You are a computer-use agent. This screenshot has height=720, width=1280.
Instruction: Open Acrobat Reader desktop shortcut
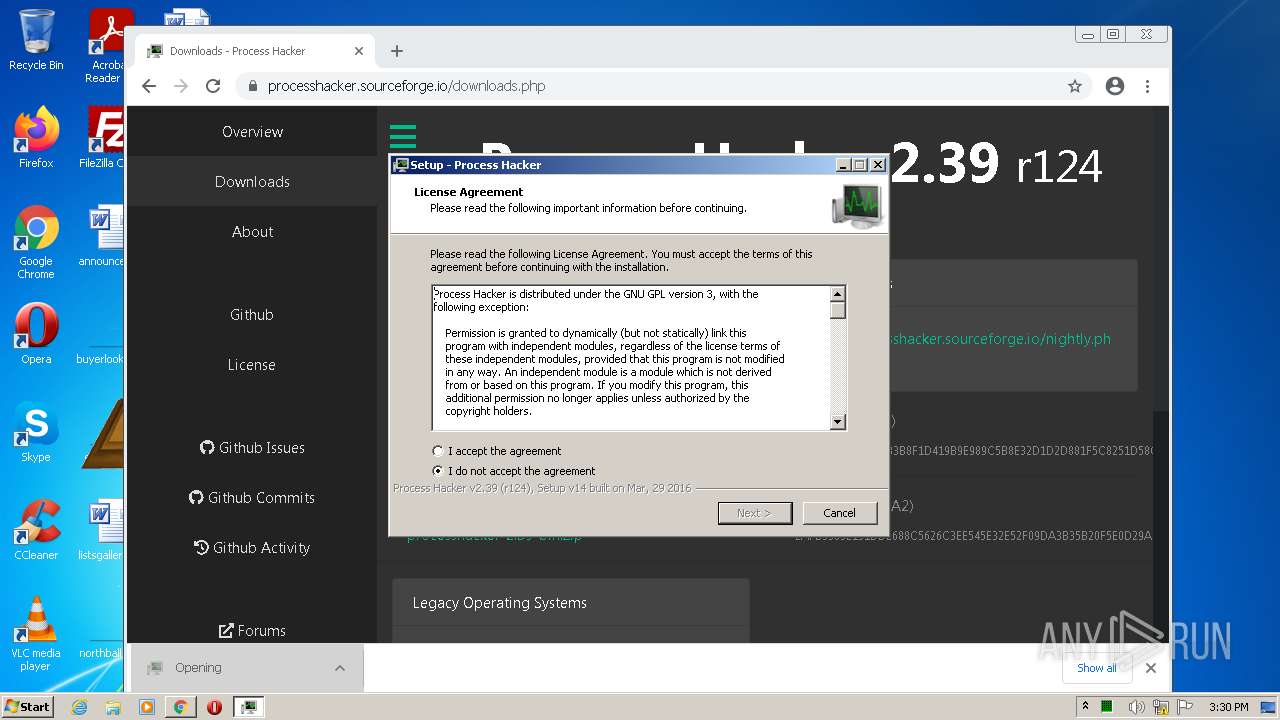(108, 46)
